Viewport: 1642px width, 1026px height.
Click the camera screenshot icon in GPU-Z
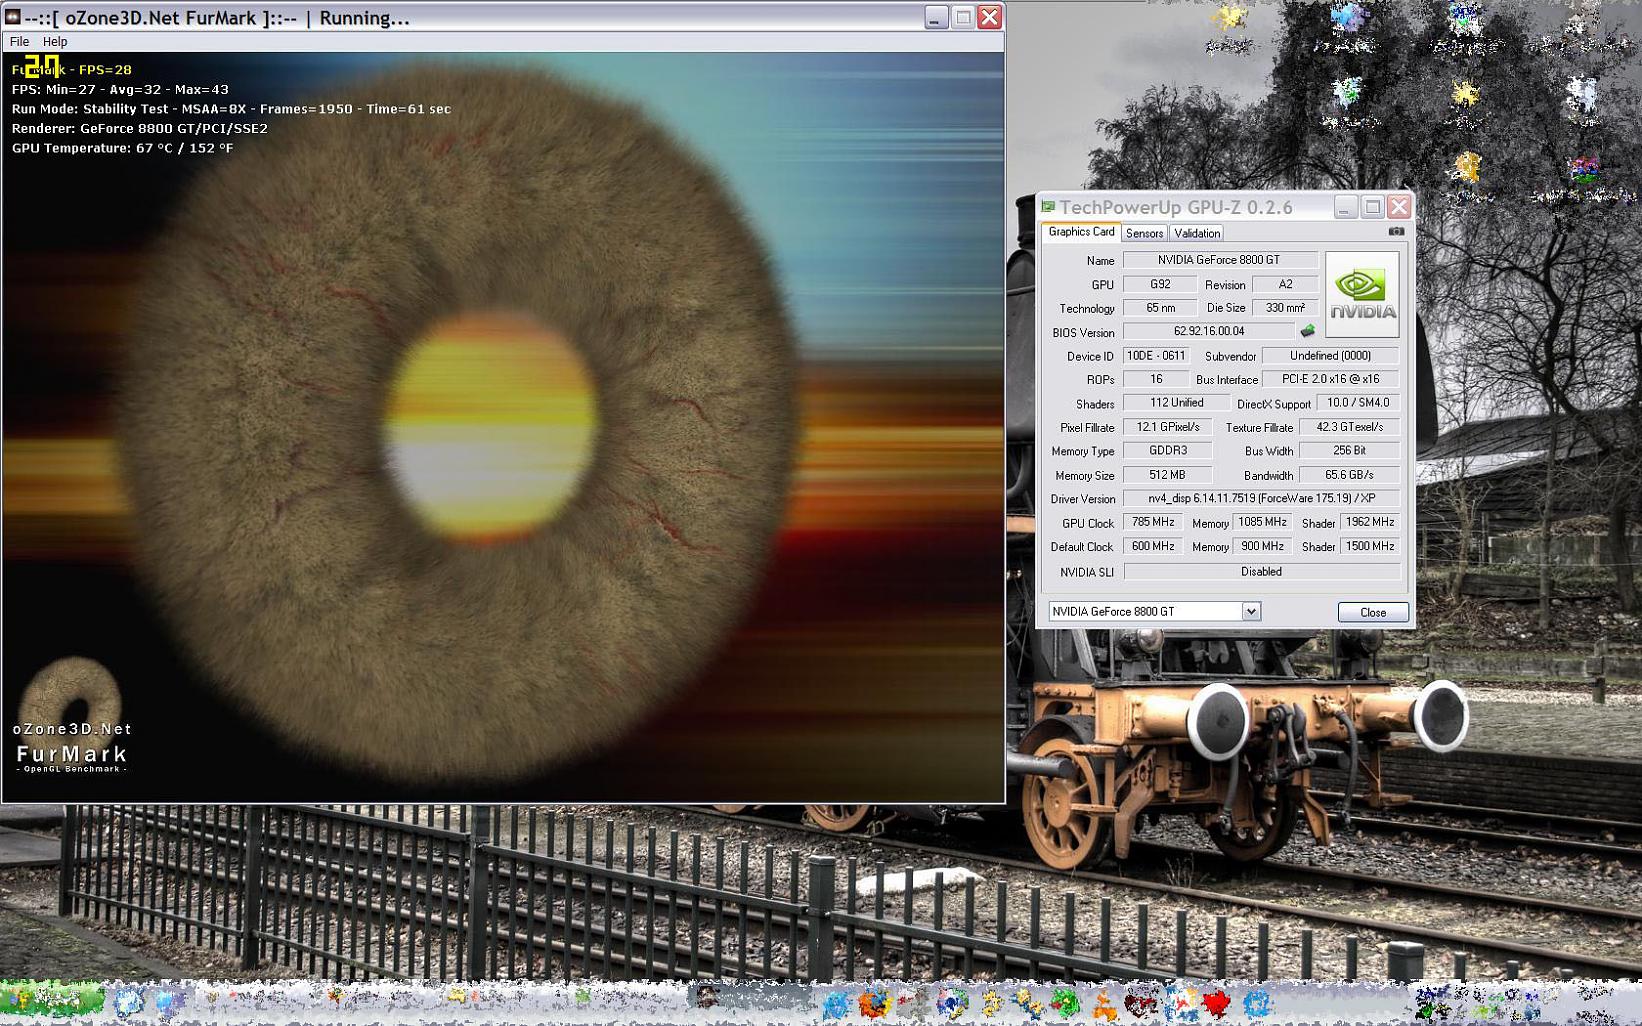(1396, 231)
